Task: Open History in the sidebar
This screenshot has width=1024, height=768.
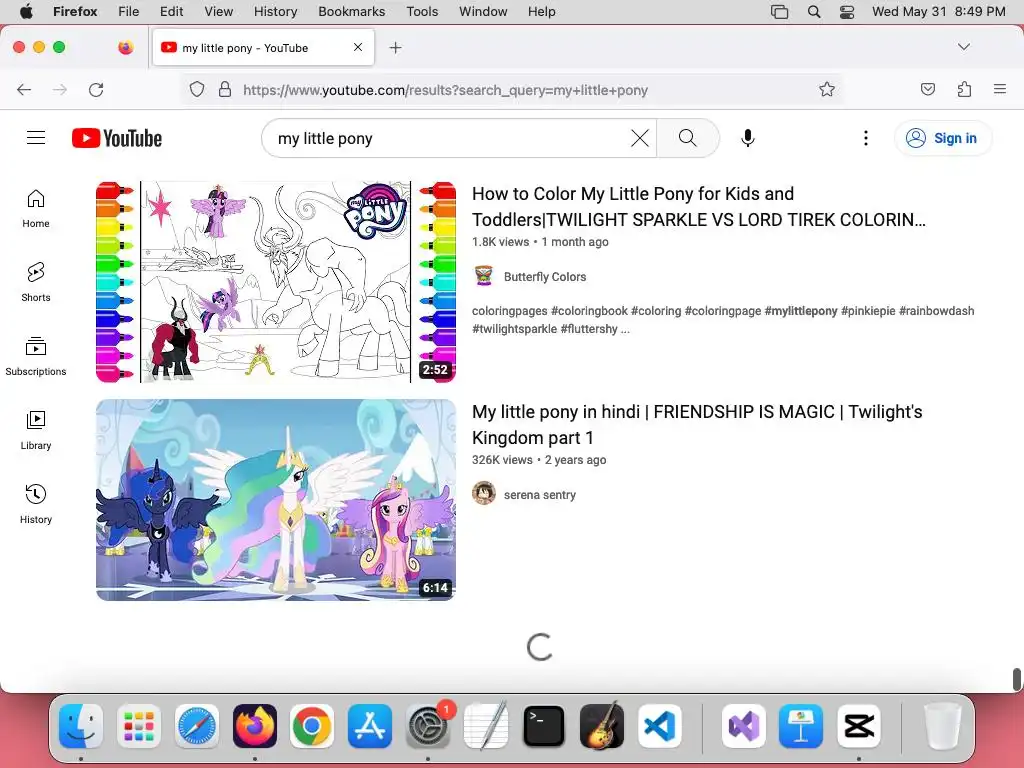Action: tap(36, 504)
